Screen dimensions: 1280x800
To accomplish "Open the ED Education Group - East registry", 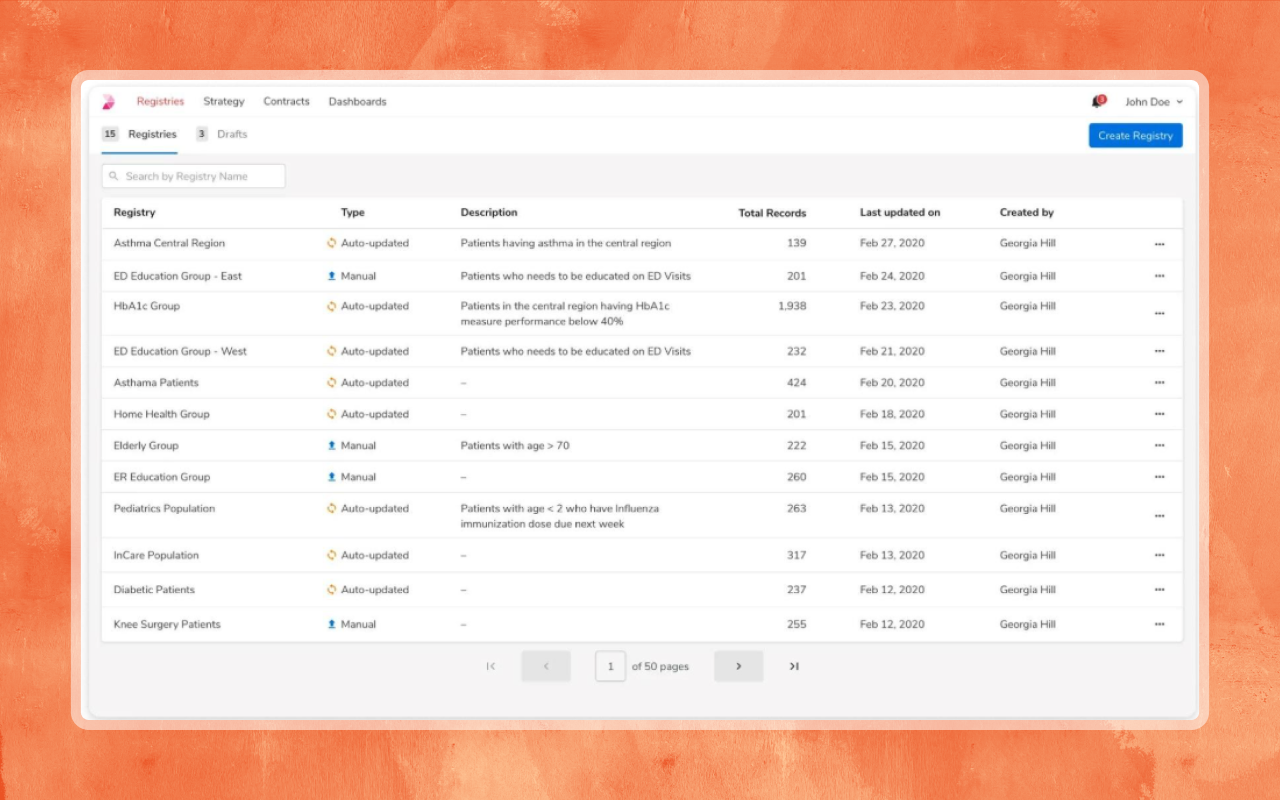I will pos(178,276).
